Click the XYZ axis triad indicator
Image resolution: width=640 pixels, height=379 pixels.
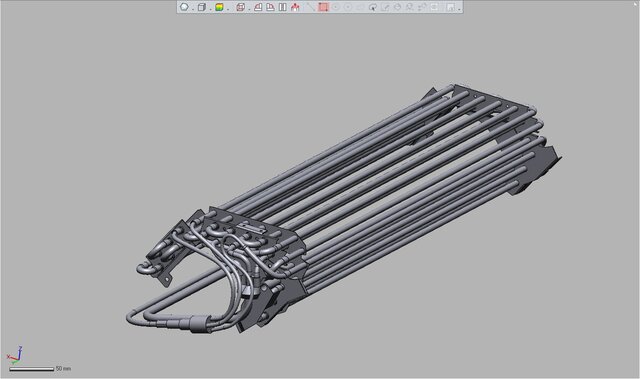tap(15, 355)
